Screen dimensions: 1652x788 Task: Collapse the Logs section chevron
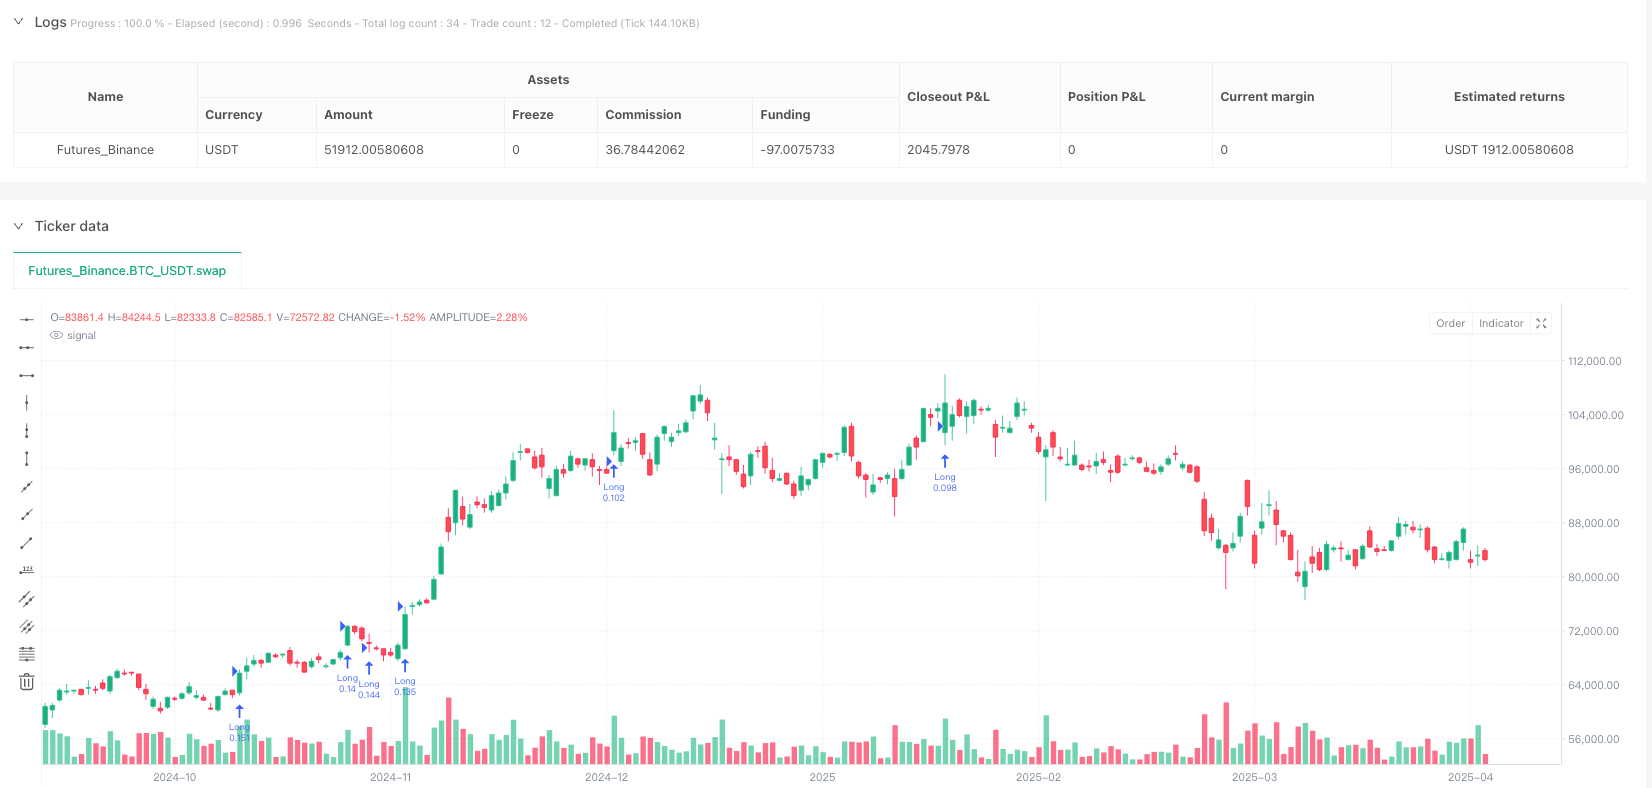click(18, 22)
